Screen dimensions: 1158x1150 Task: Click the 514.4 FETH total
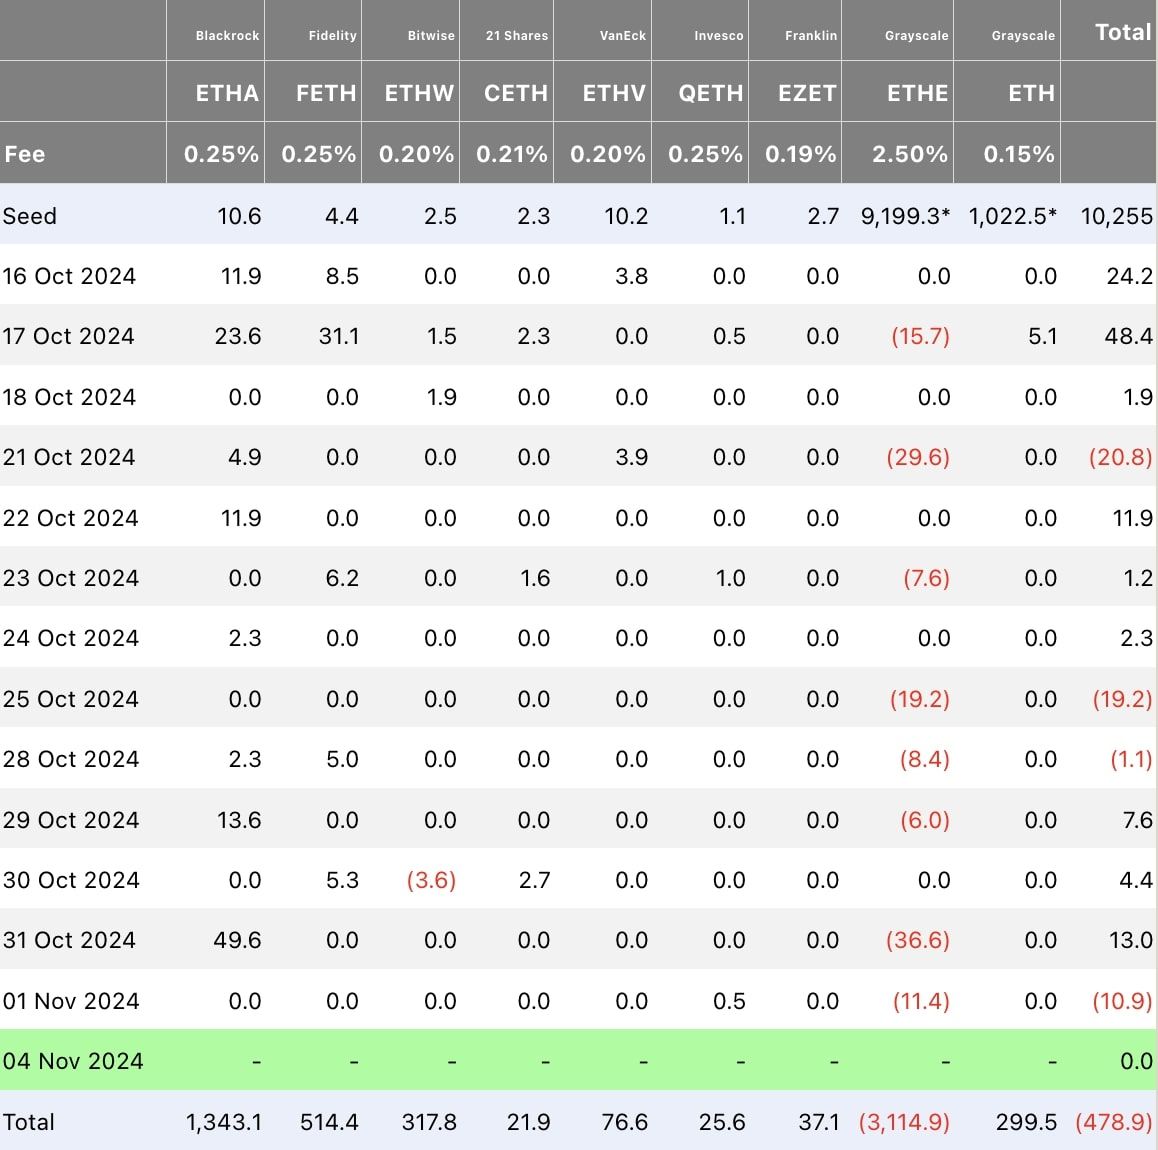click(329, 1123)
